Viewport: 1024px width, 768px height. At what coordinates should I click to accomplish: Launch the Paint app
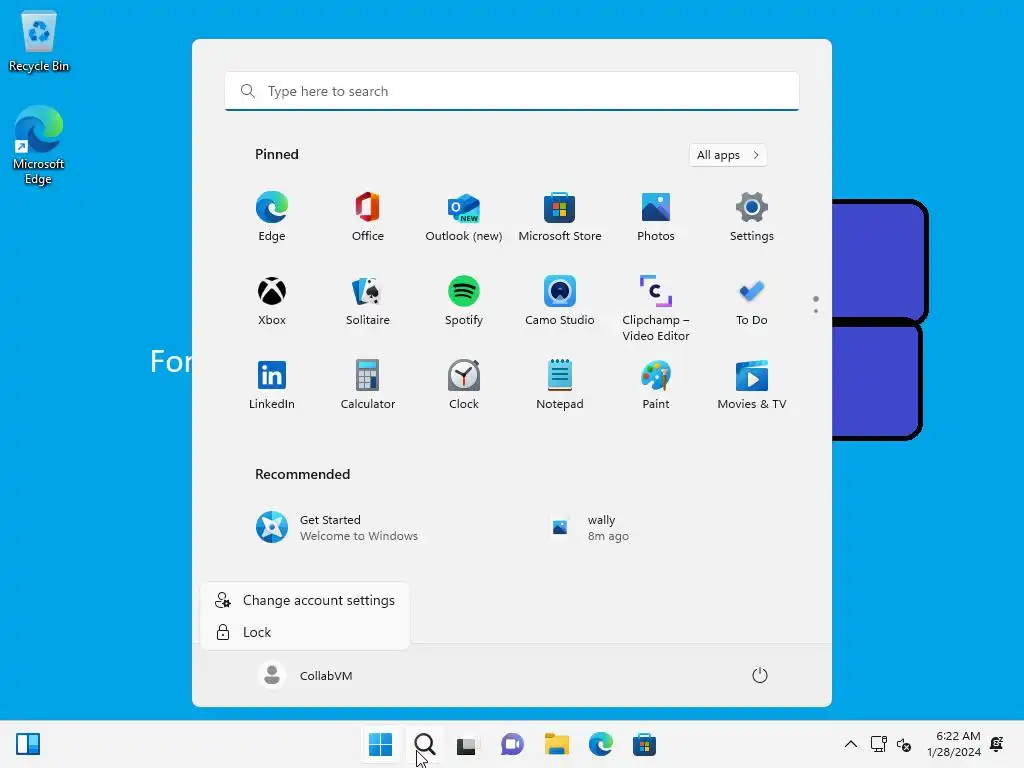pyautogui.click(x=656, y=385)
